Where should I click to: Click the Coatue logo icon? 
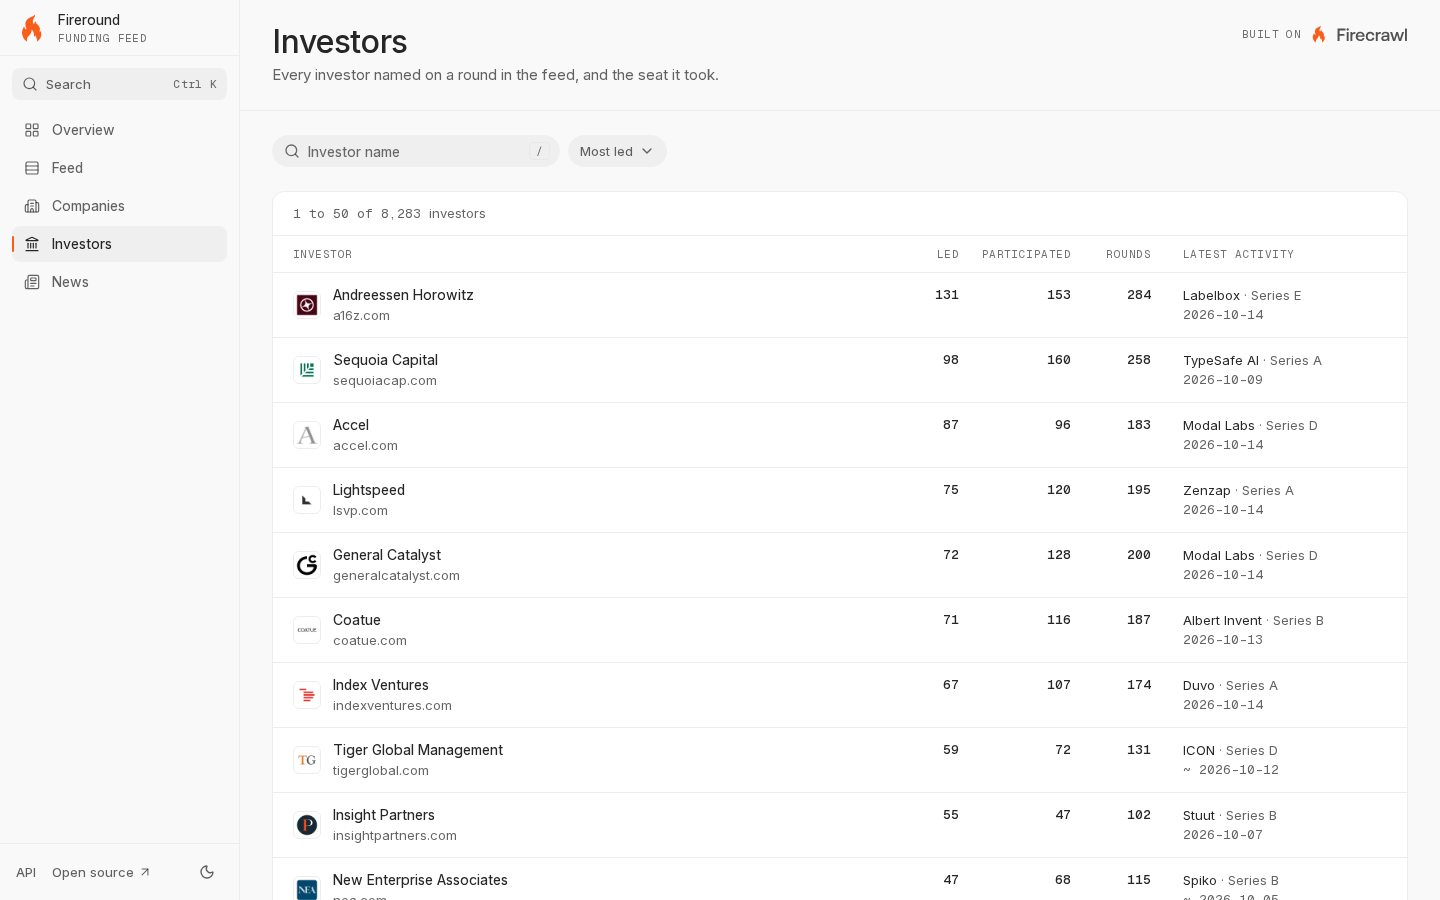[x=307, y=630]
